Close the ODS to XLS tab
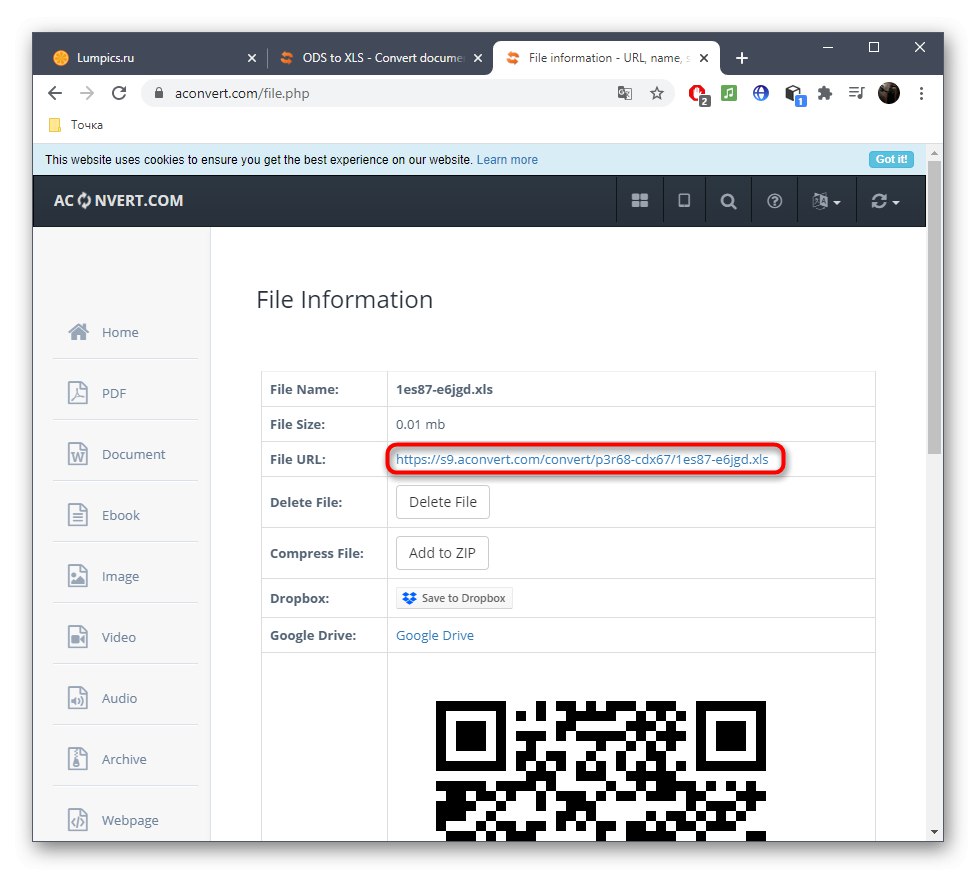 (477, 58)
